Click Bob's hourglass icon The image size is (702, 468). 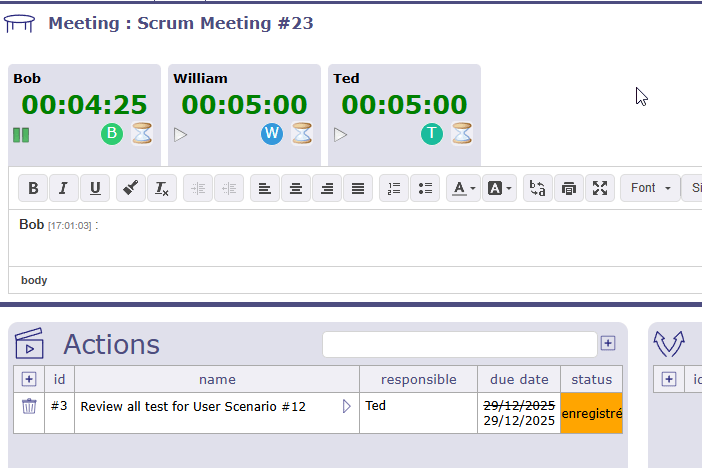(142, 134)
